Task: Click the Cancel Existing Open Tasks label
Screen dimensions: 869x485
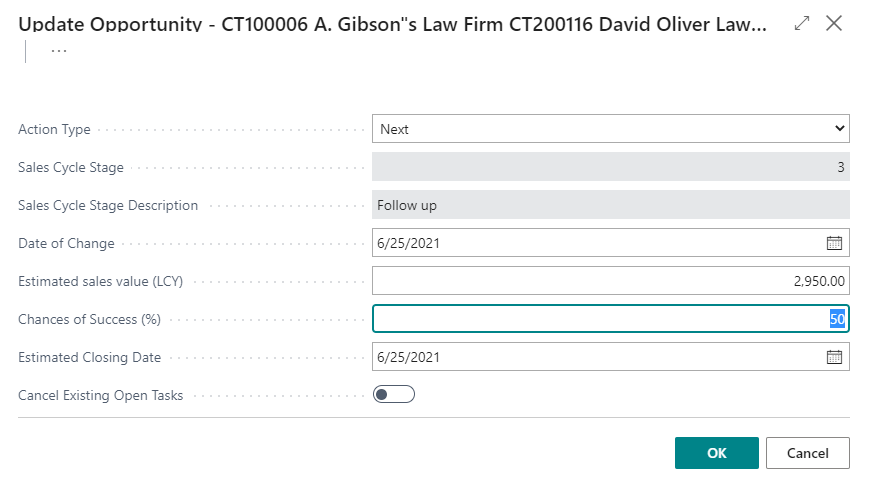Action: 100,395
